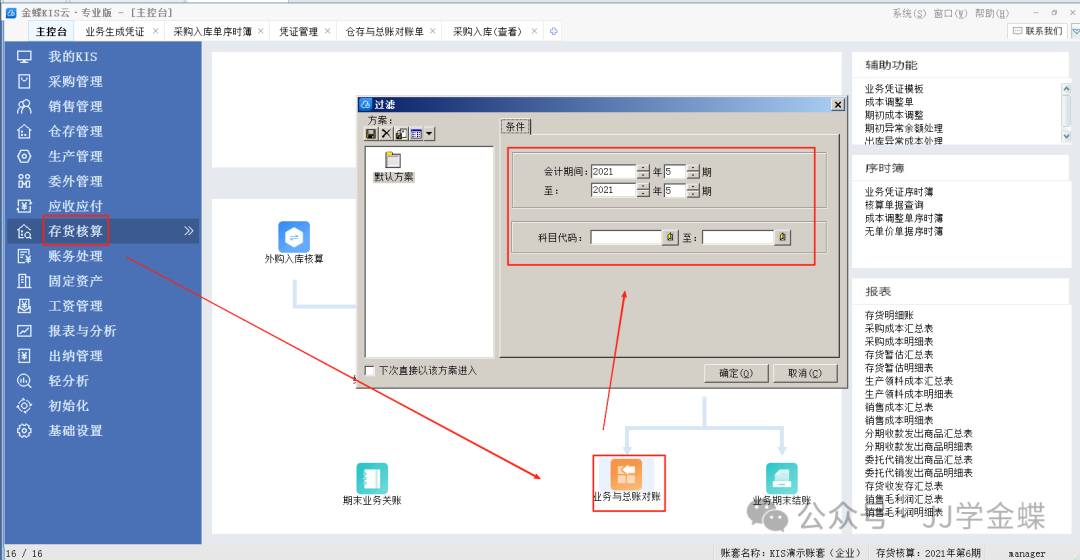This screenshot has height=560, width=1080.
Task: Open the 业务凭证序时簿 link
Action: [899, 192]
